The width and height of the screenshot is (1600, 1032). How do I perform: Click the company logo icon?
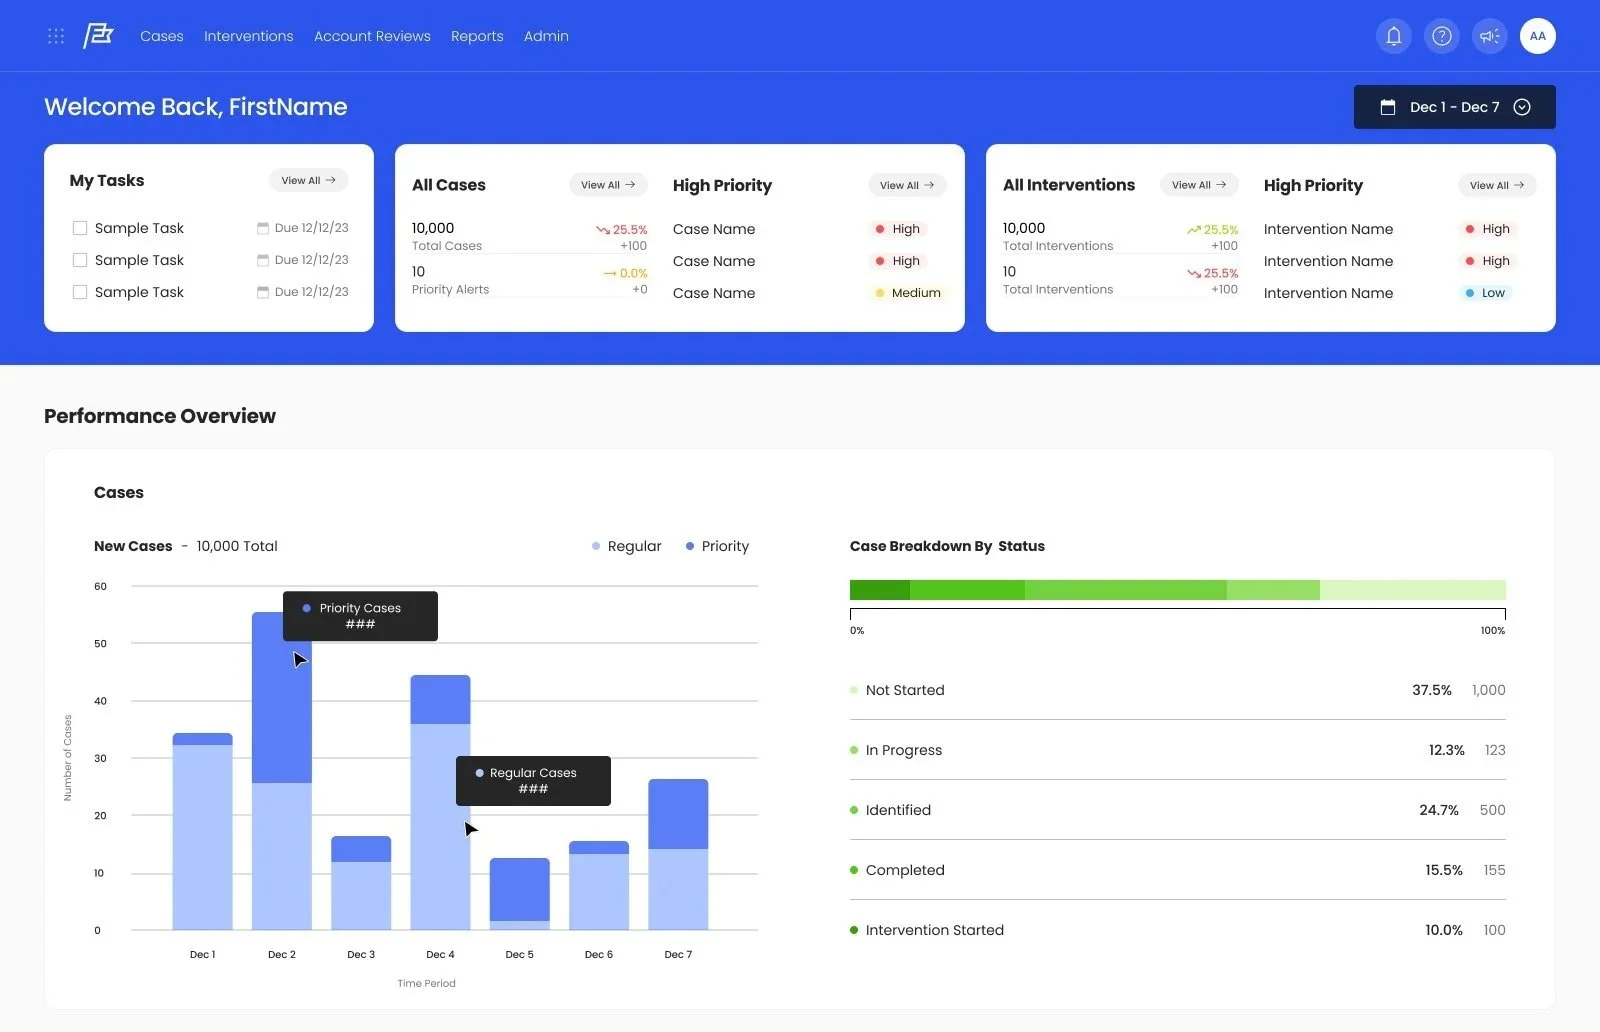[x=98, y=36]
